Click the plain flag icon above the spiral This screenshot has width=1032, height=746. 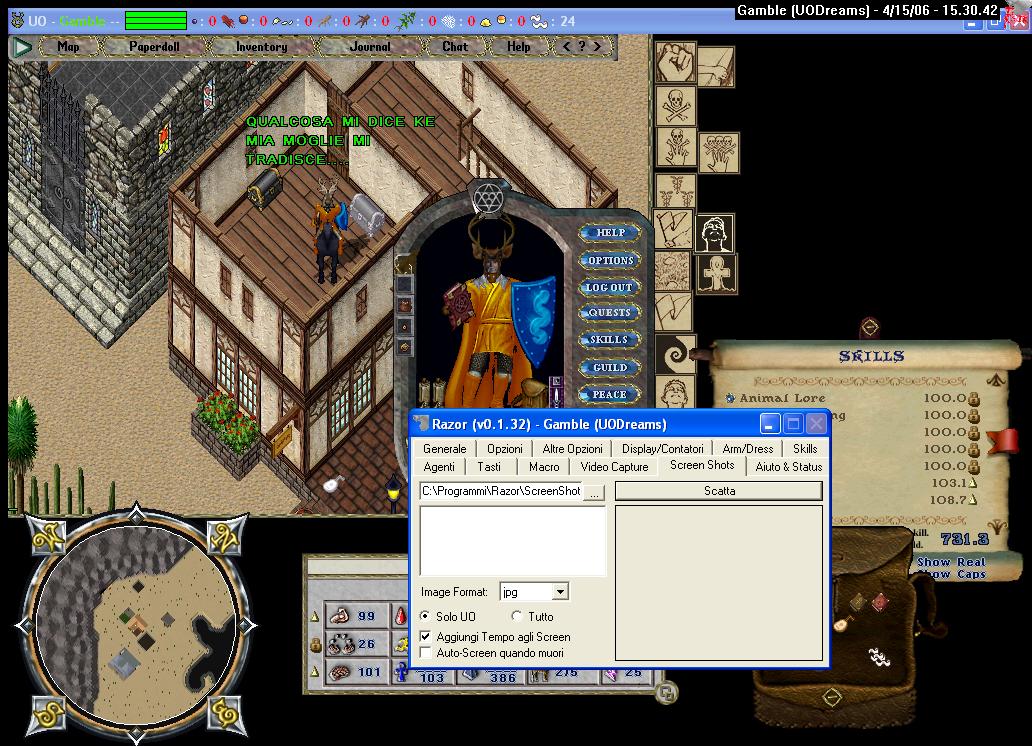click(x=673, y=312)
